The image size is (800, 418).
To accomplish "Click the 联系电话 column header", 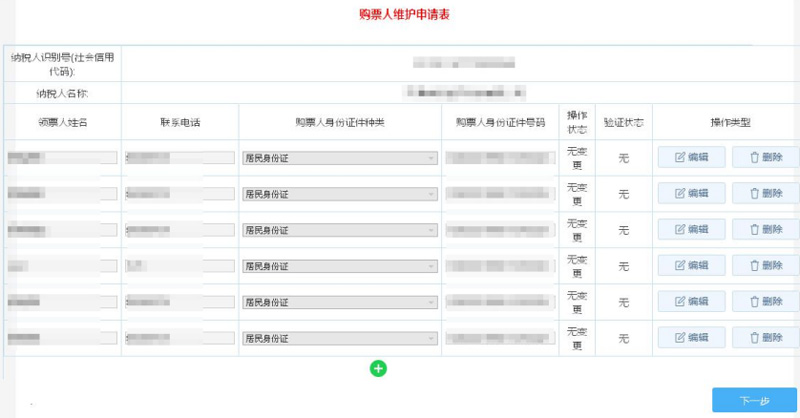I will click(180, 122).
